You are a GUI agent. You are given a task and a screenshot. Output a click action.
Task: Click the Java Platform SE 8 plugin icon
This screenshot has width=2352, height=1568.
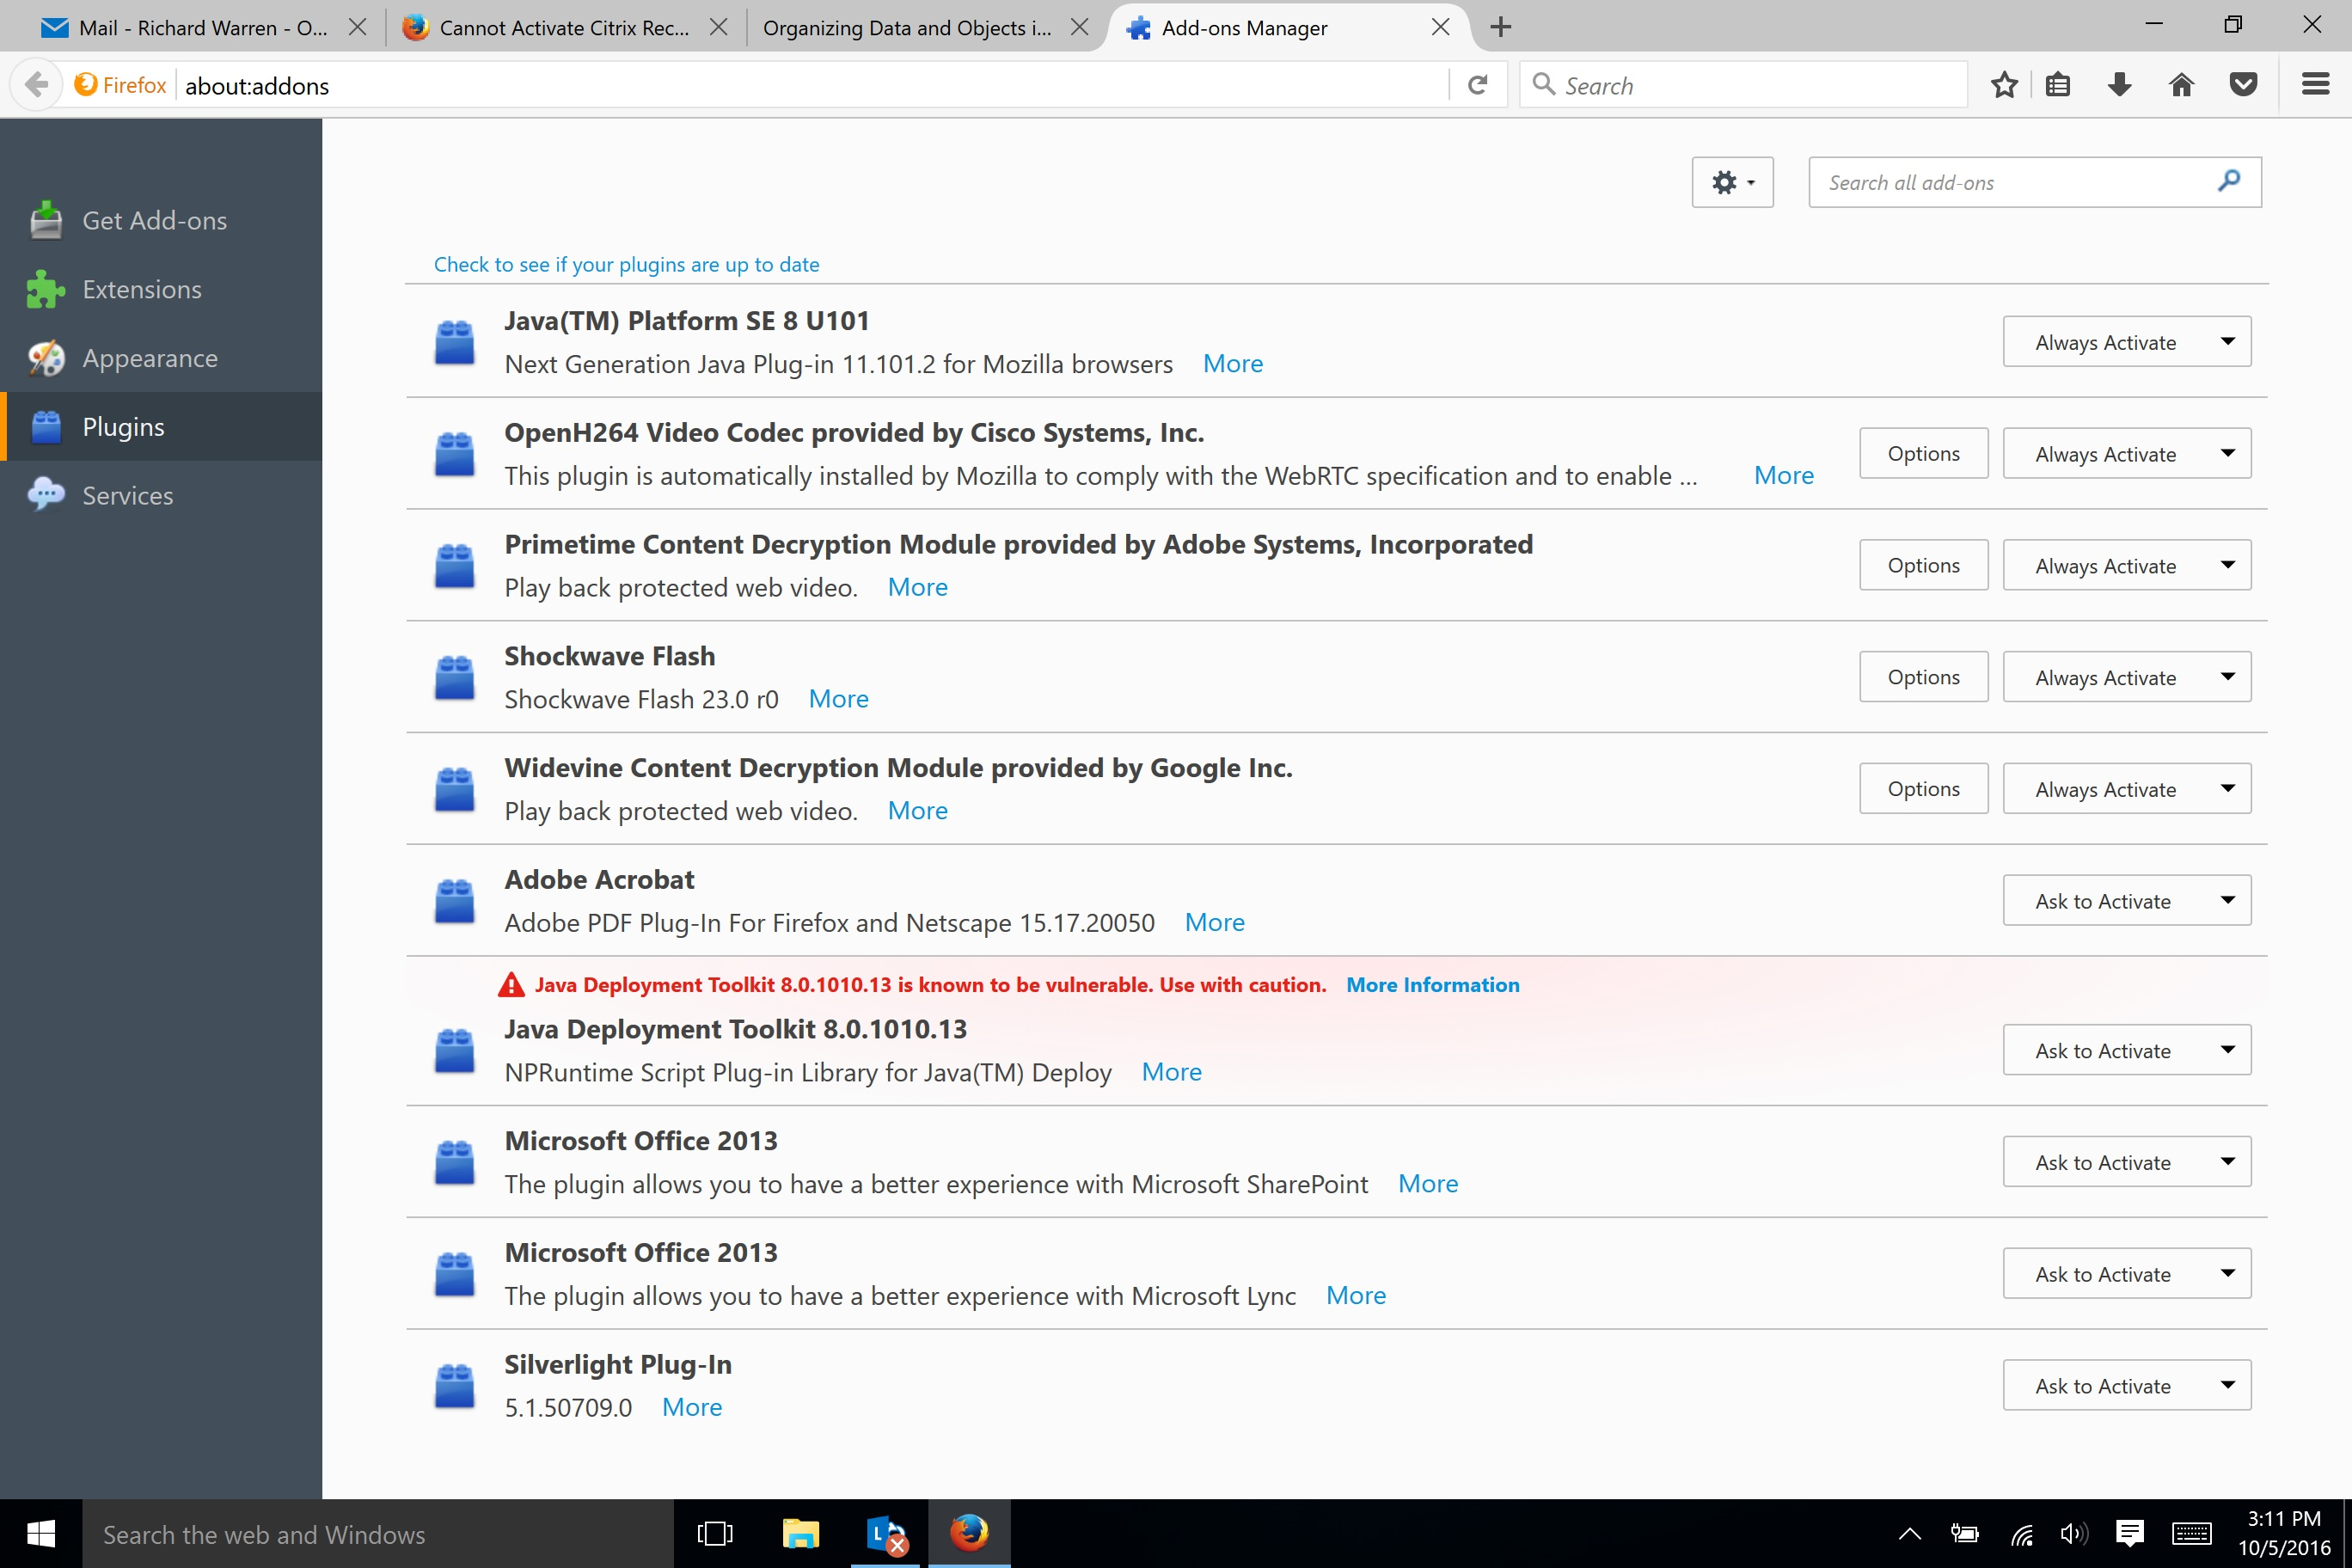[x=455, y=342]
